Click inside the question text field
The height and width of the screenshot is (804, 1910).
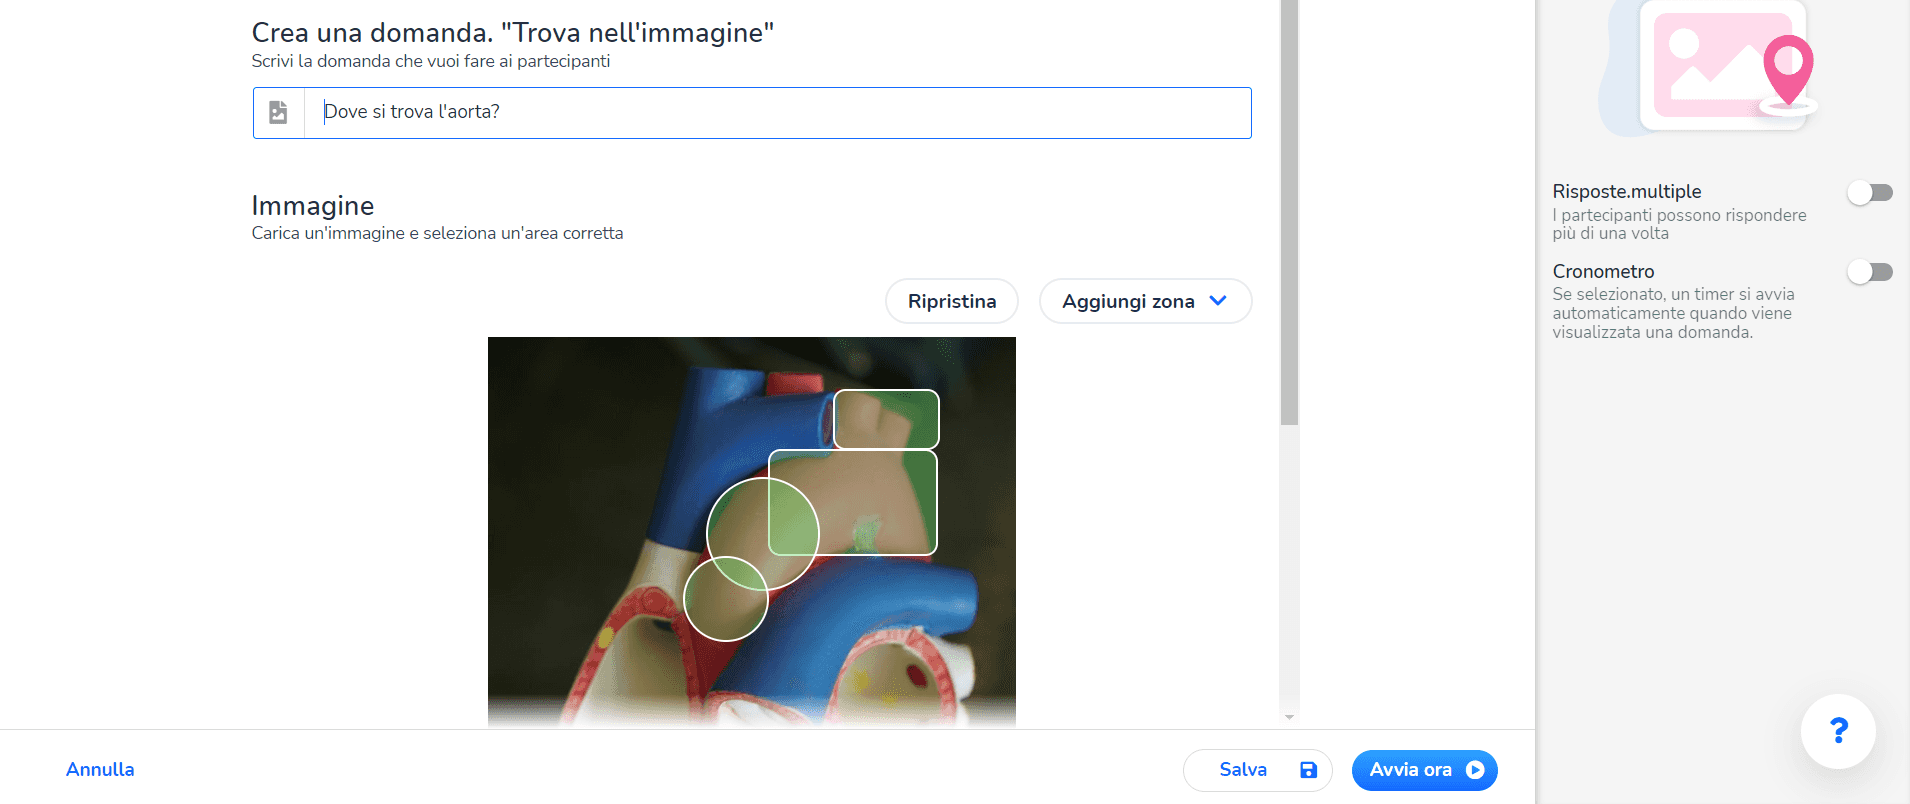coord(777,112)
